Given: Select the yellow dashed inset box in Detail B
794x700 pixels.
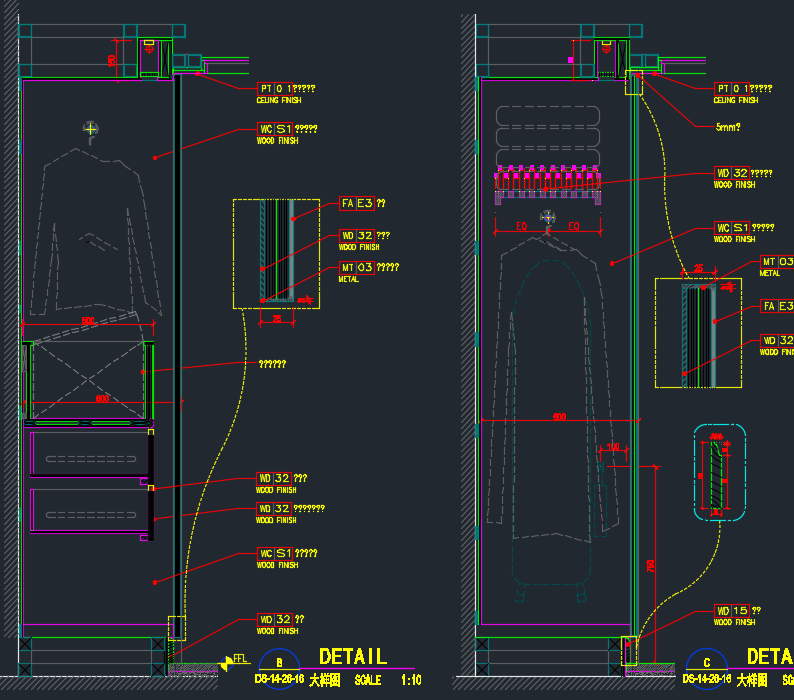Looking at the screenshot, I should pos(276,254).
